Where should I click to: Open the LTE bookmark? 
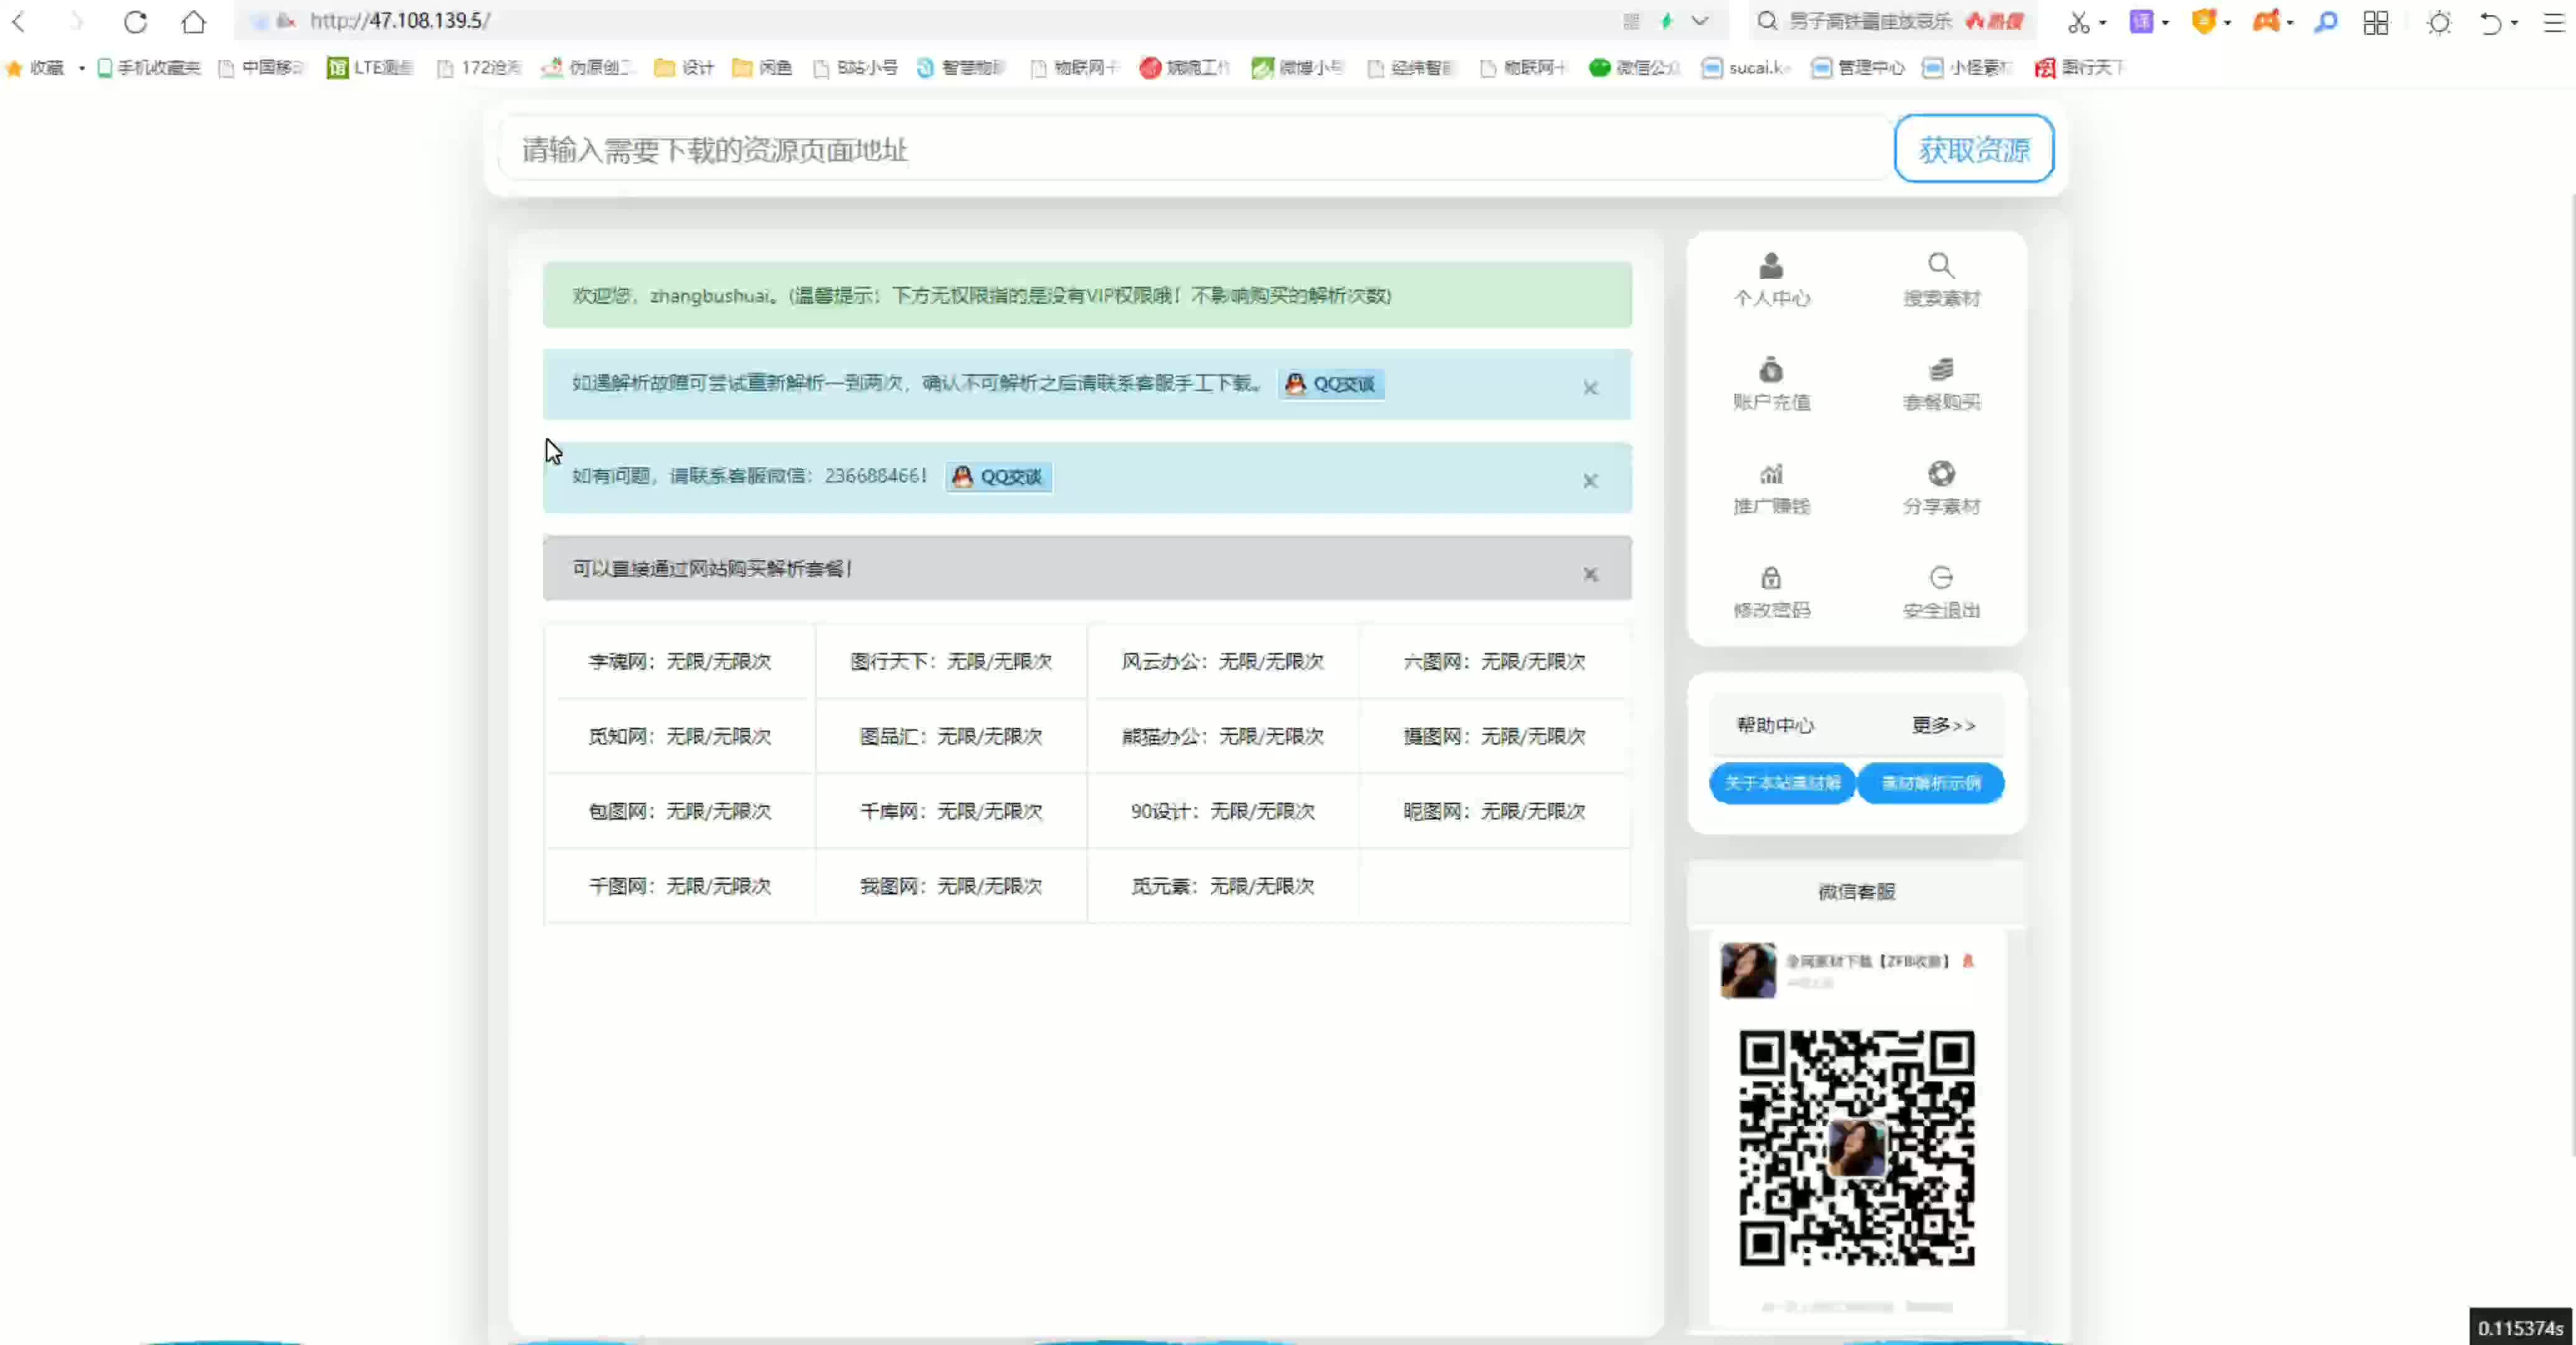pos(370,68)
